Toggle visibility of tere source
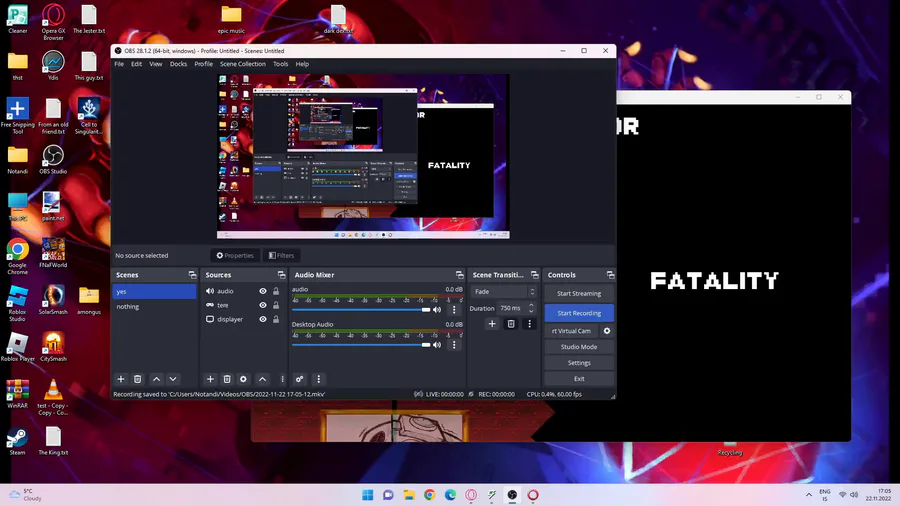This screenshot has width=900, height=506. click(263, 305)
